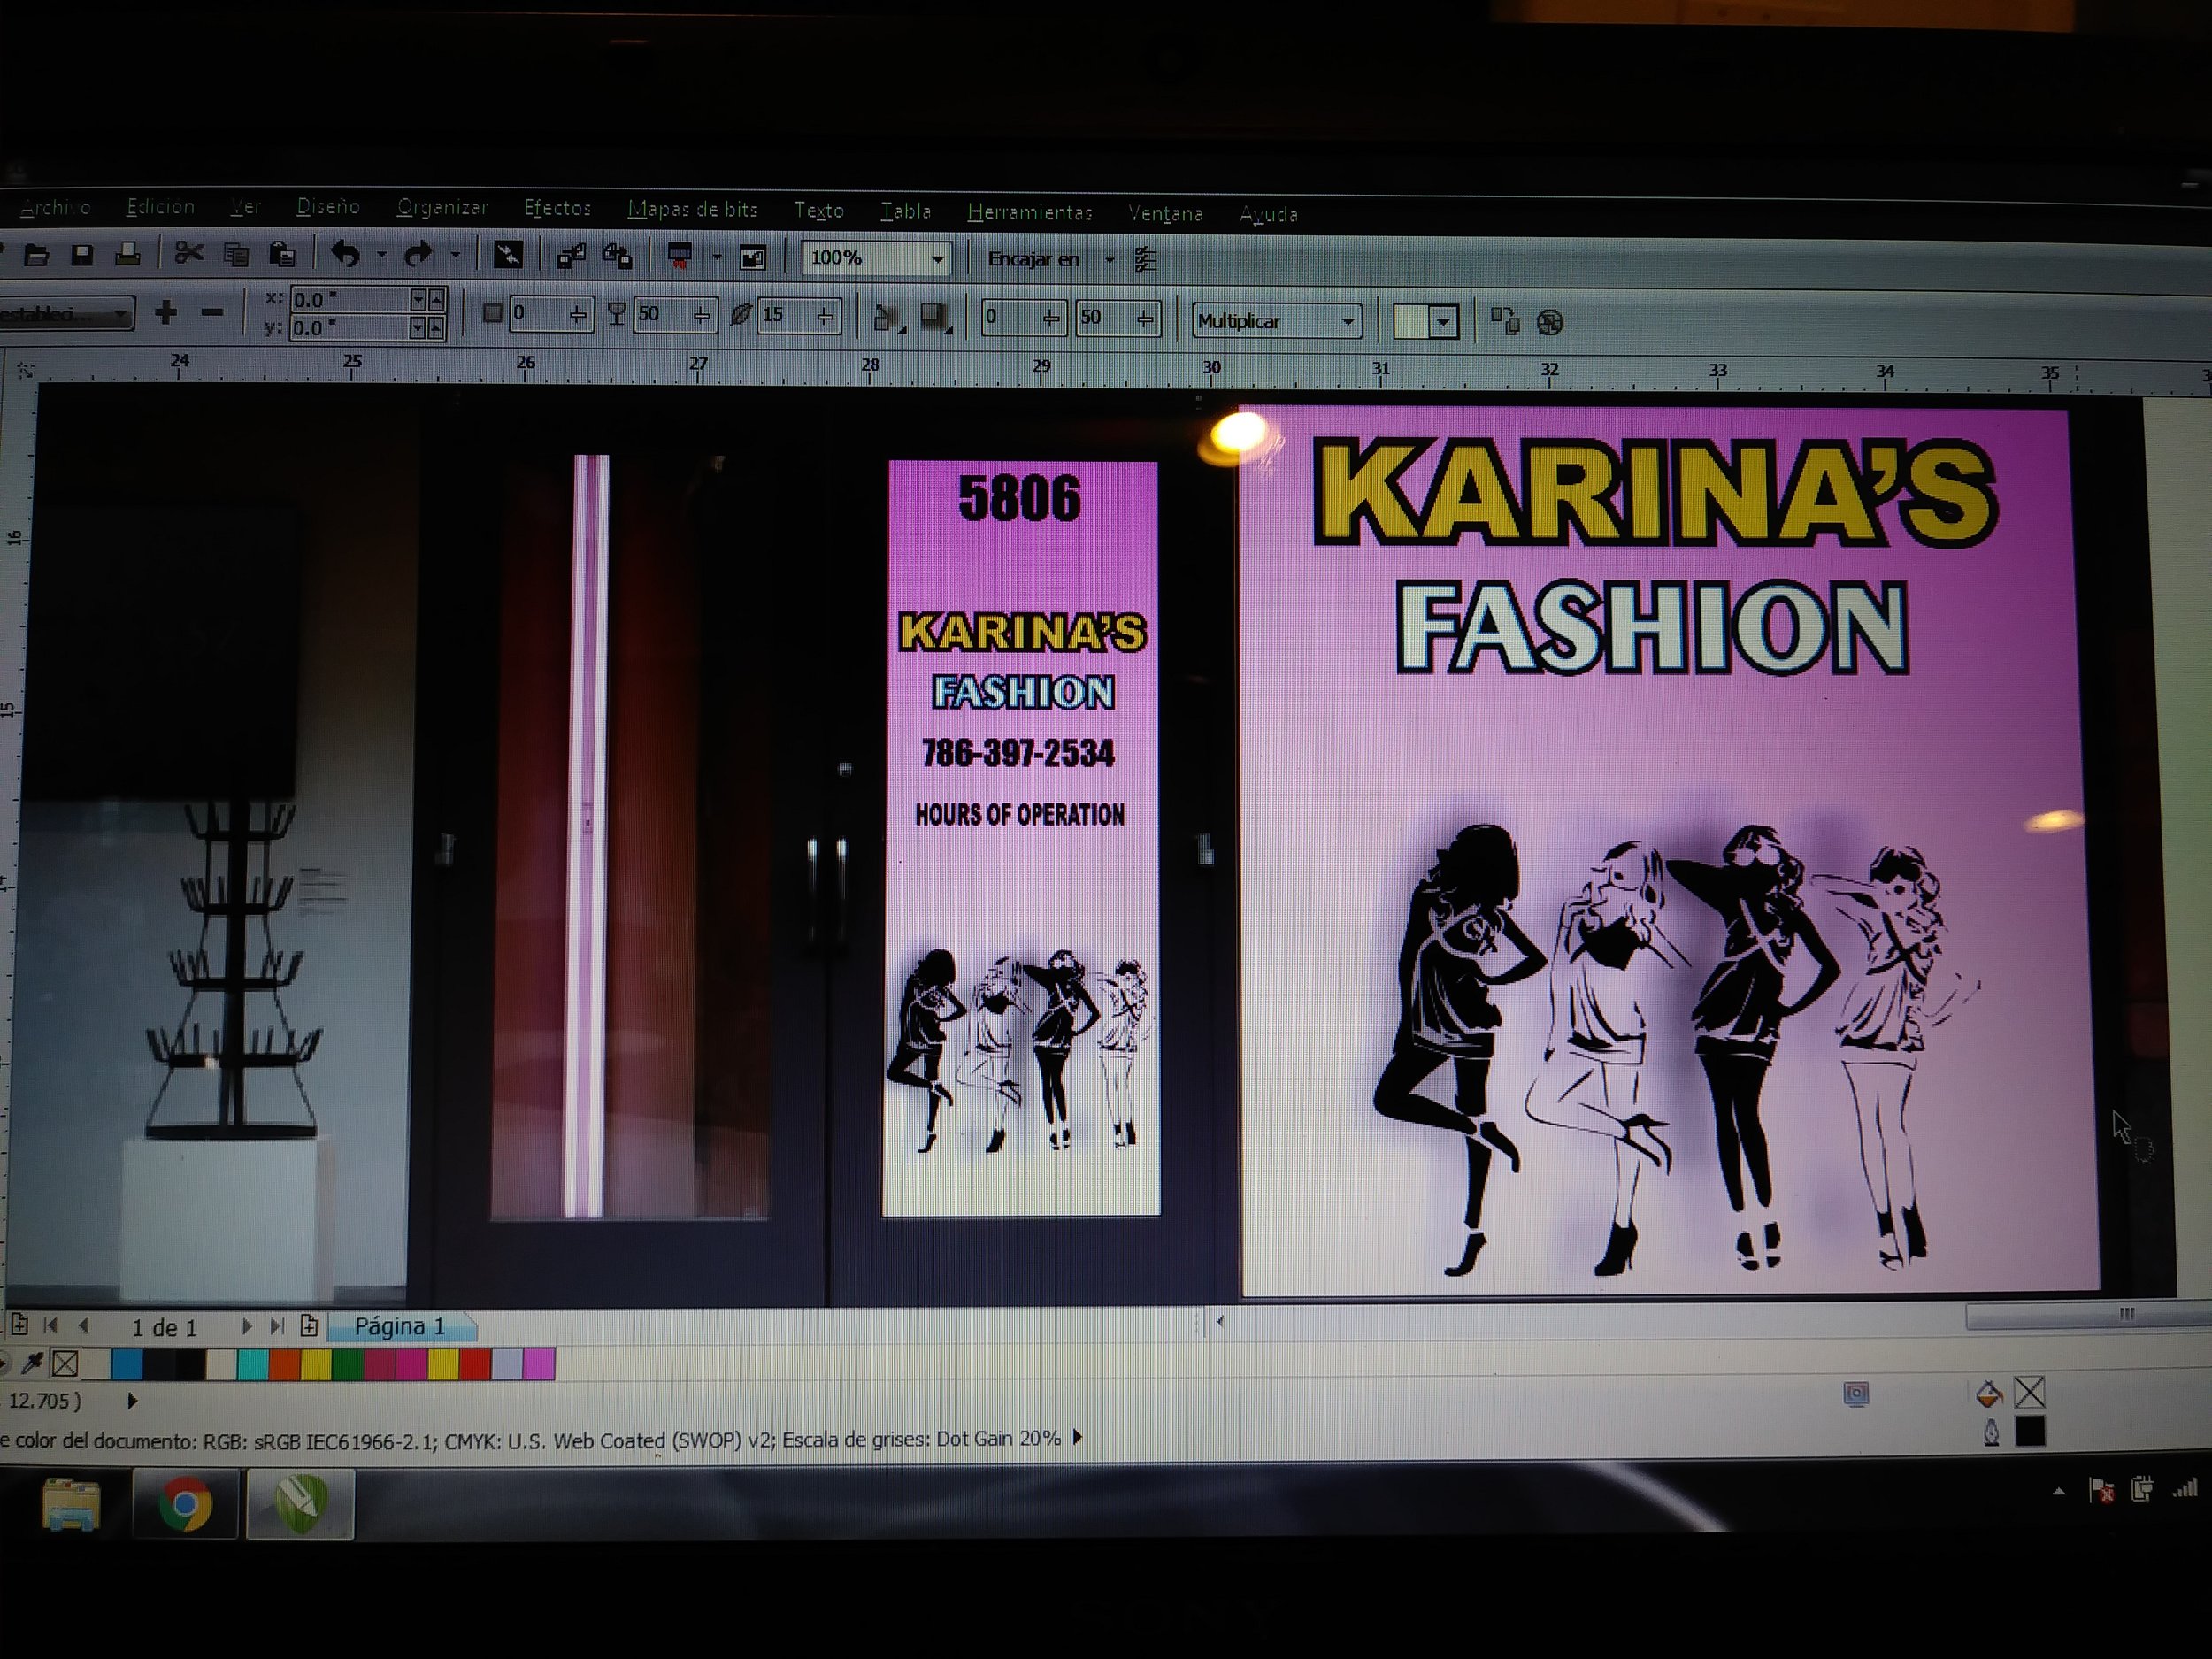The height and width of the screenshot is (1659, 2212).
Task: Go to previous page arrow
Action: pos(84,1325)
